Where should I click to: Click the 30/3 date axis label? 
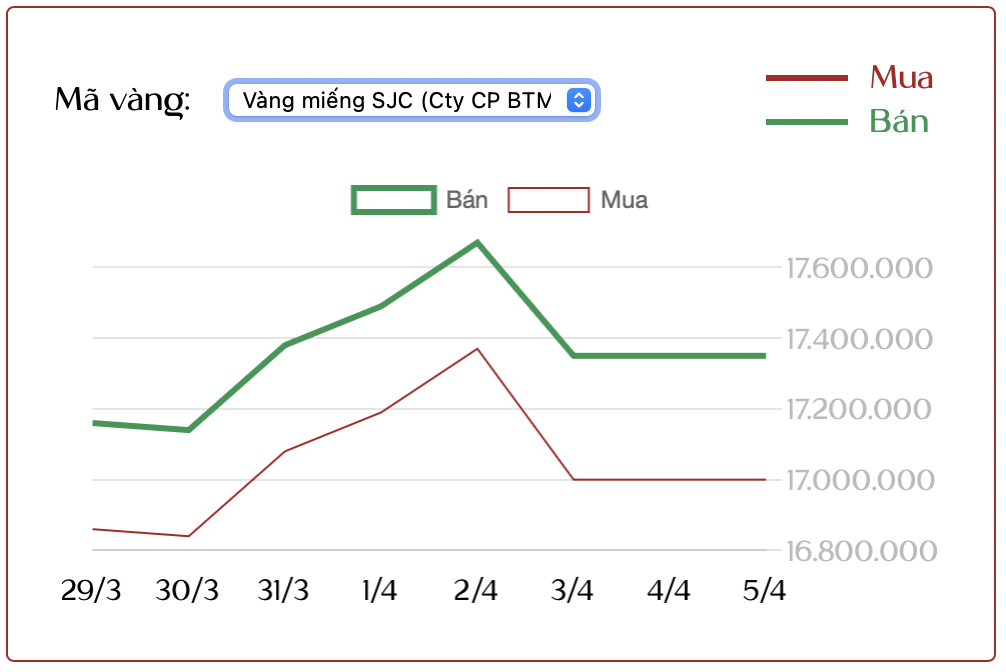click(x=187, y=591)
